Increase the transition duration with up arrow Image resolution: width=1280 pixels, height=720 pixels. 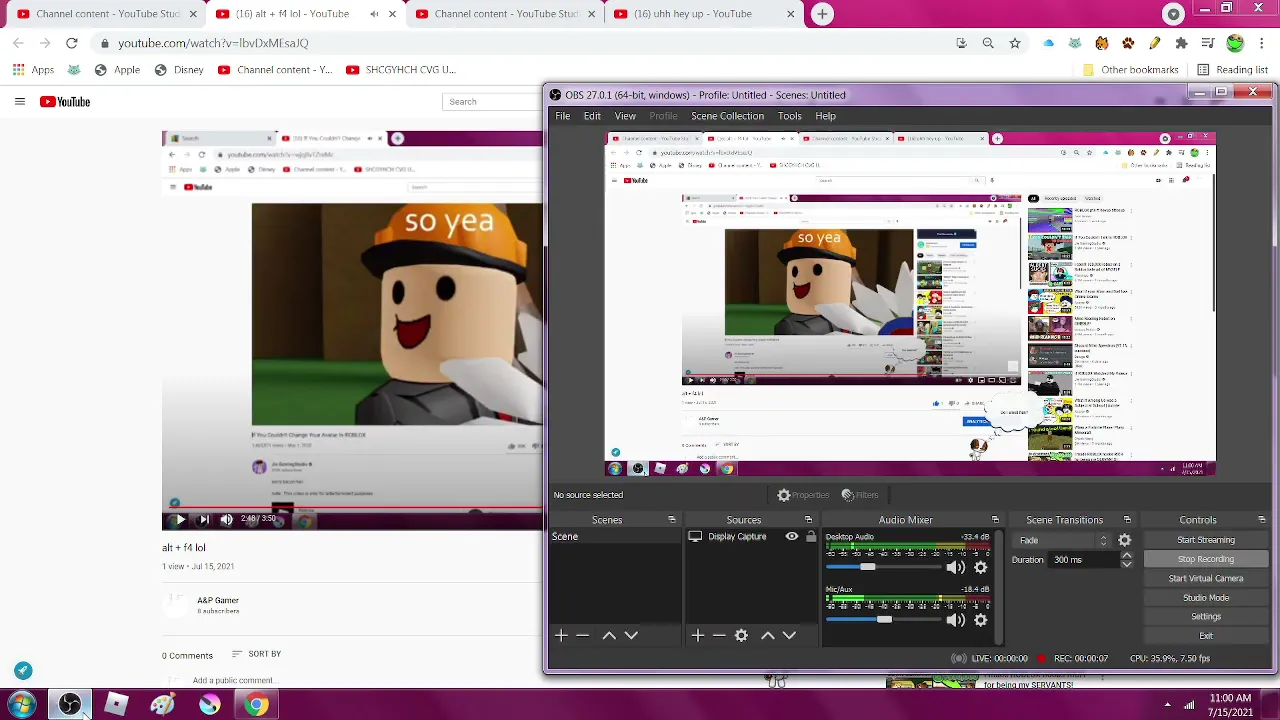(1127, 555)
